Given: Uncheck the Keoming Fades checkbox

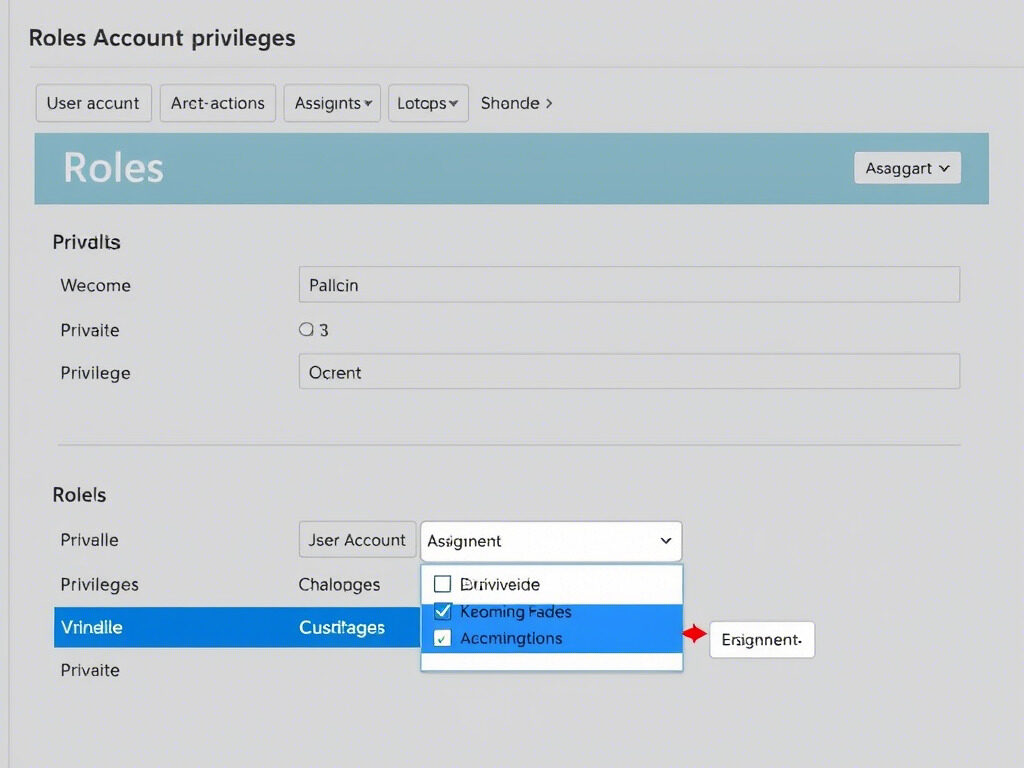Looking at the screenshot, I should click(x=443, y=611).
